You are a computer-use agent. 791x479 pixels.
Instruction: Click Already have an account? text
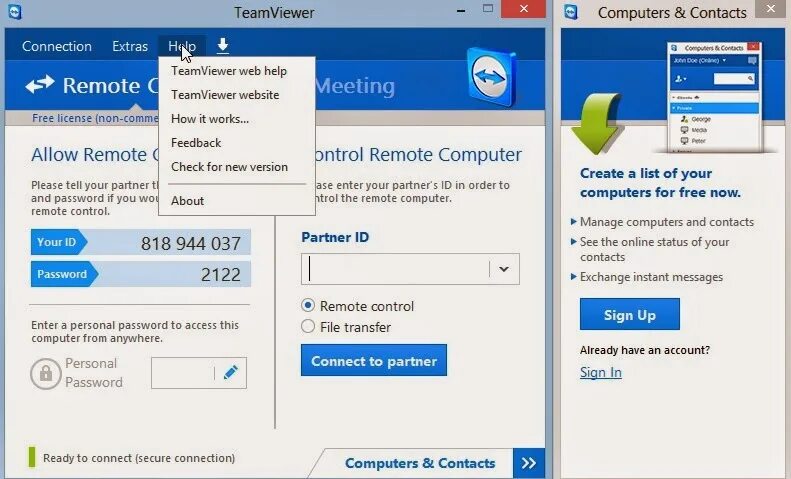tap(645, 350)
